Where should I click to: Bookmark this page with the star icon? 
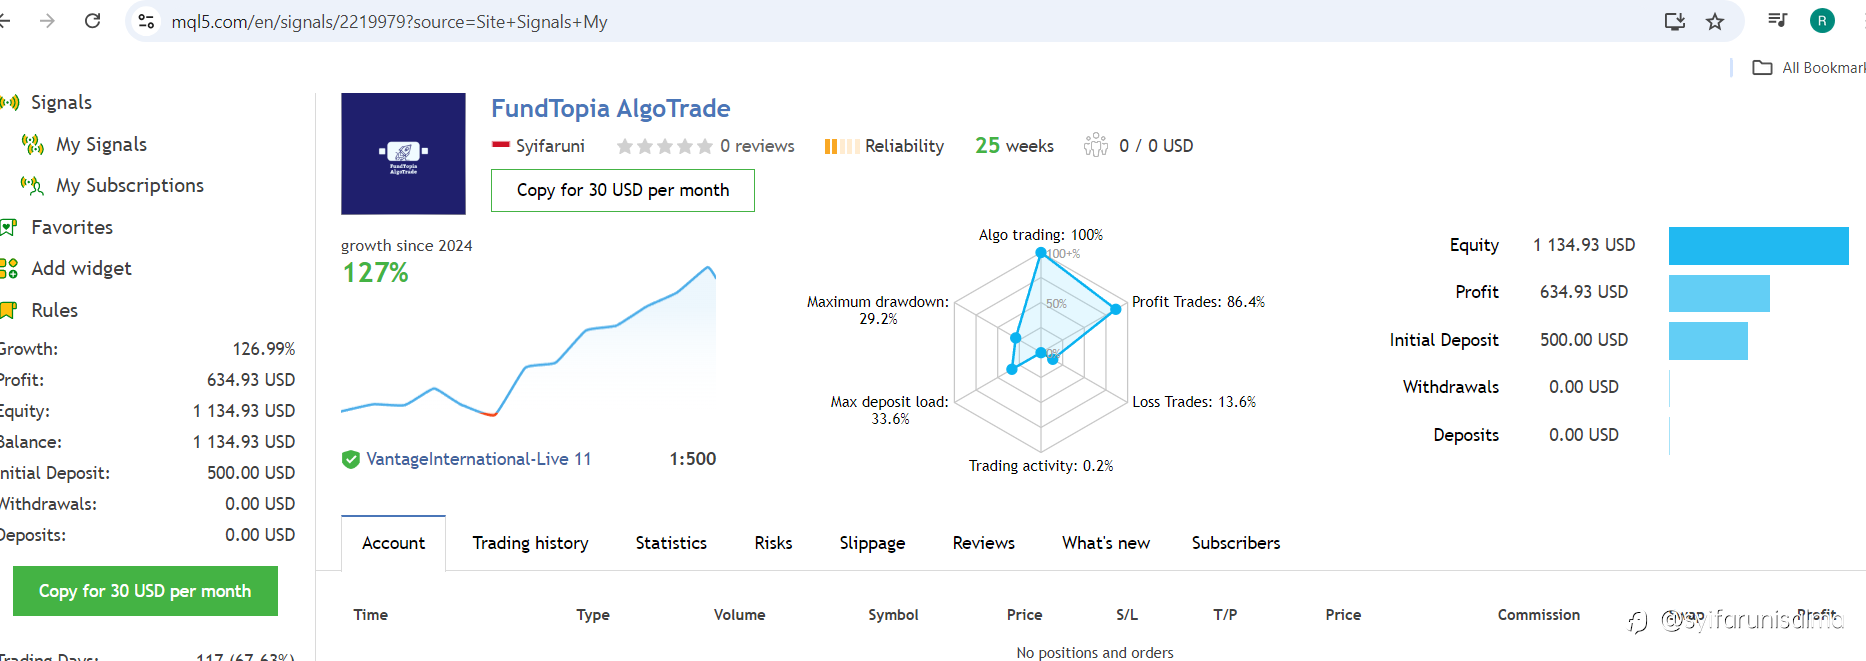tap(1715, 21)
